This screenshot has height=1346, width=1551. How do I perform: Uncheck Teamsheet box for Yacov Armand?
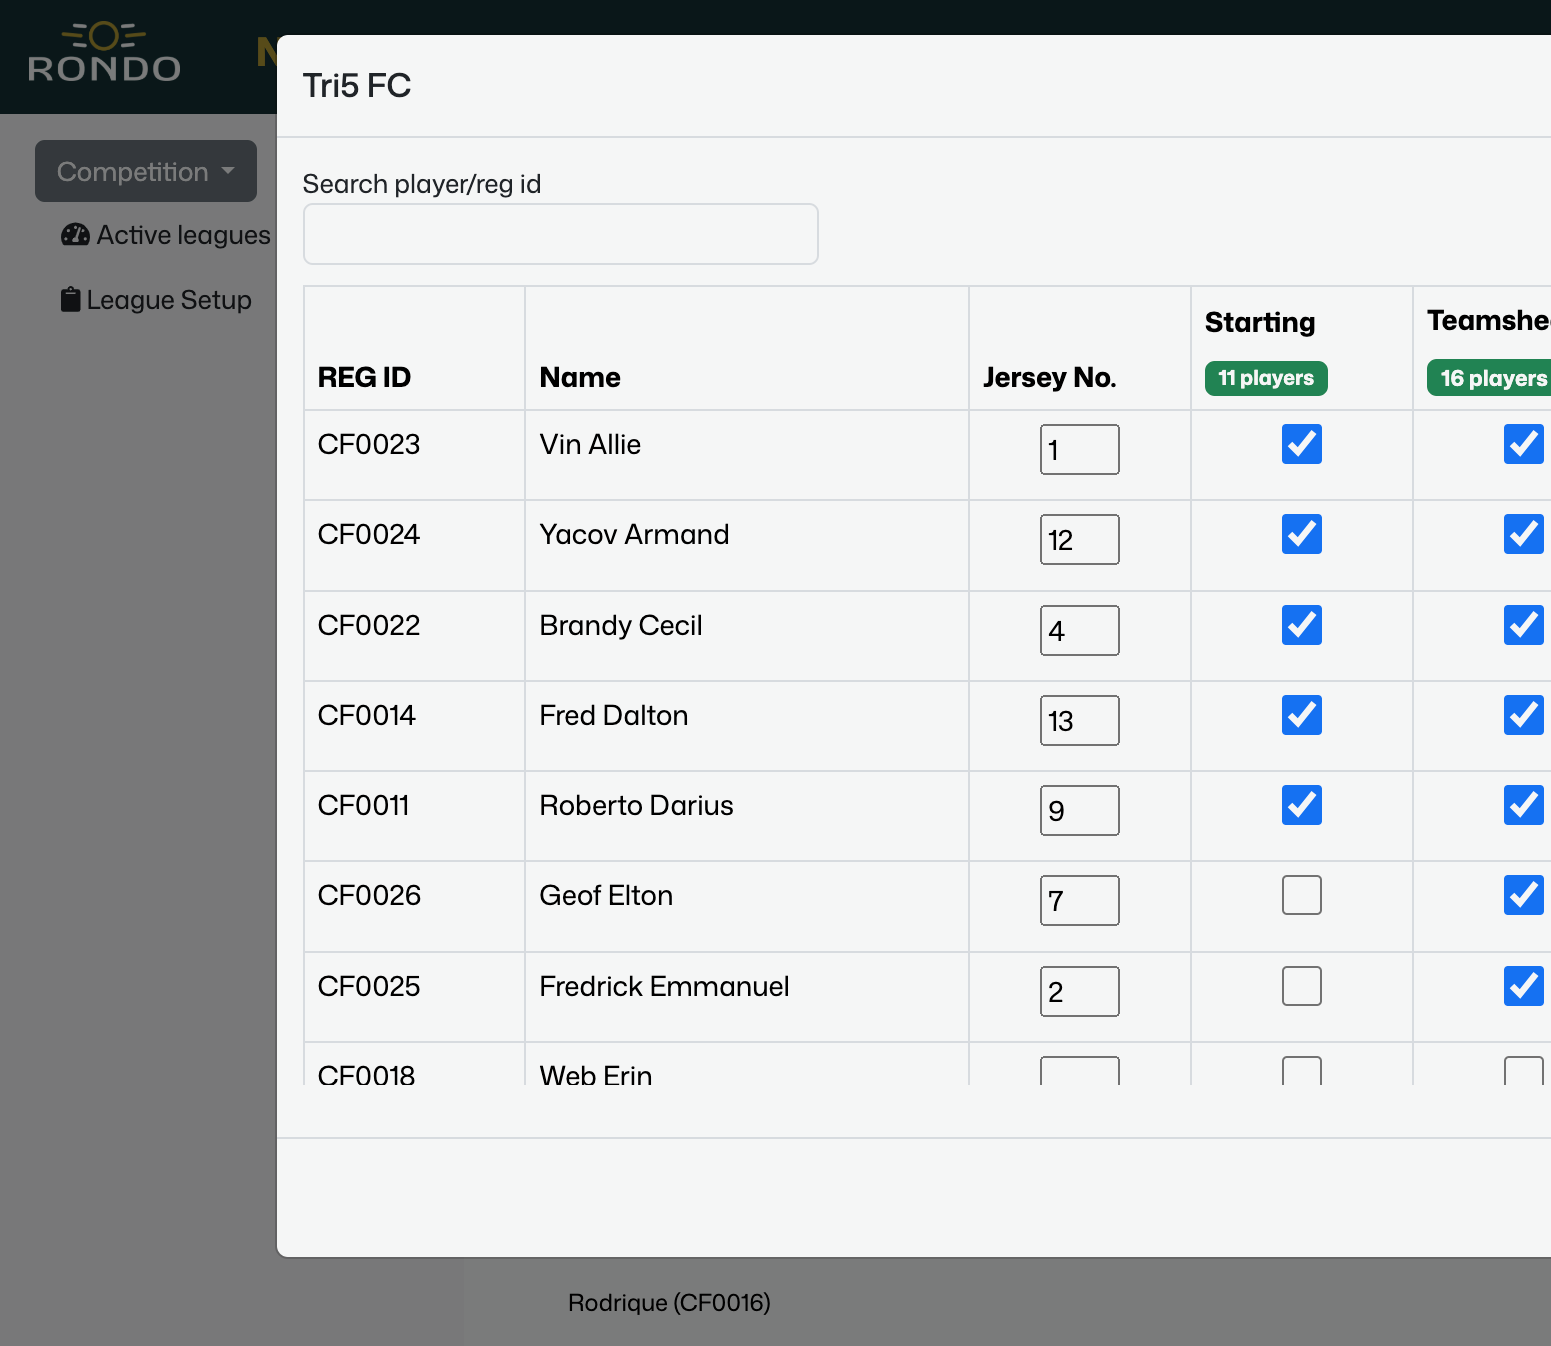coord(1523,534)
